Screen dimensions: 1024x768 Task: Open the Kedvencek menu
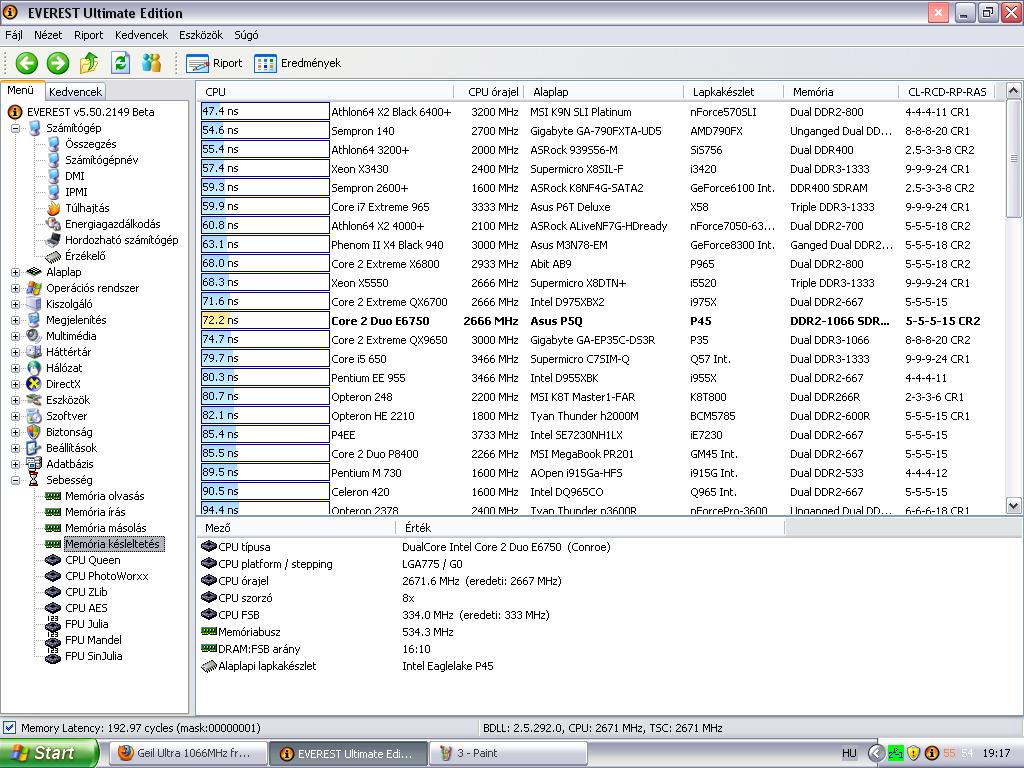click(x=141, y=35)
